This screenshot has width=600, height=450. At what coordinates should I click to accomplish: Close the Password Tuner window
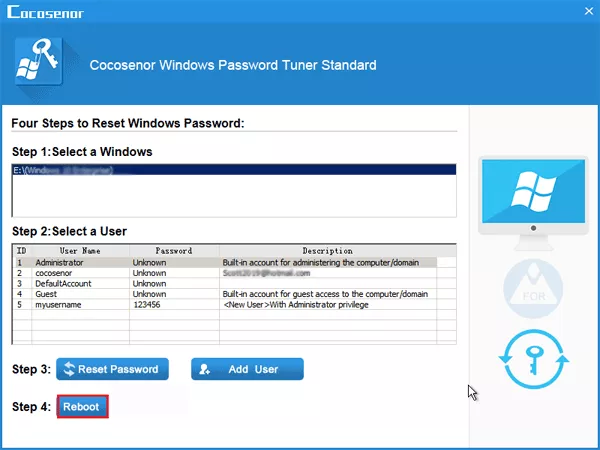589,11
